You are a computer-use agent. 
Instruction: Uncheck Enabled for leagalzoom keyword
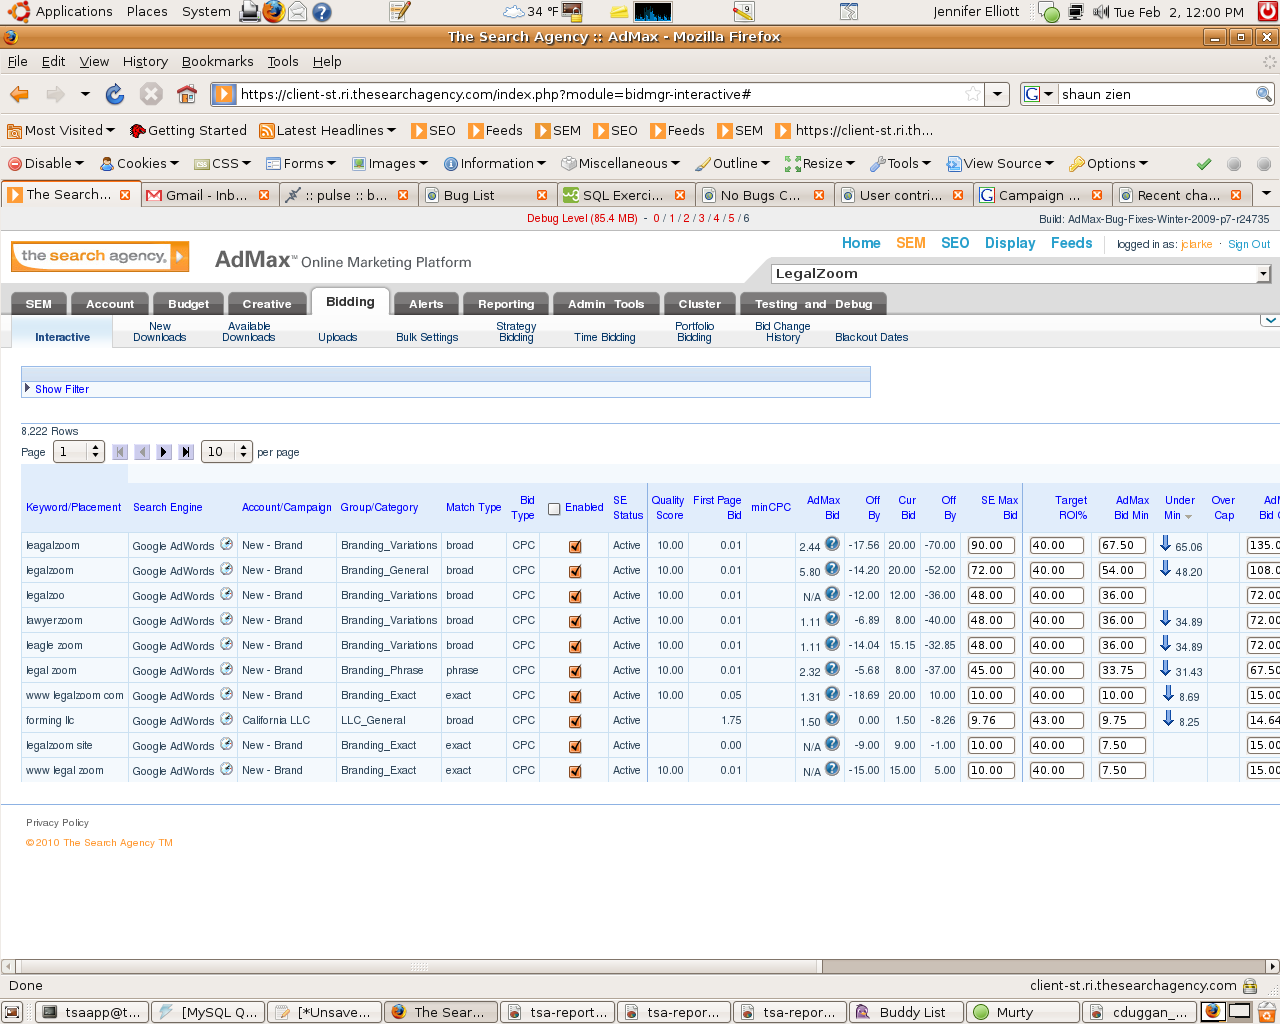click(x=575, y=547)
